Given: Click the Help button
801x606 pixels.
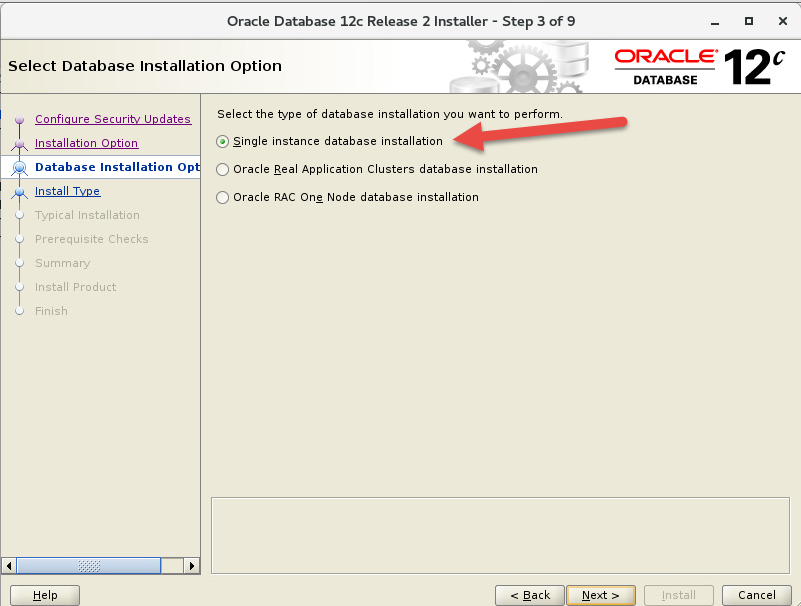Looking at the screenshot, I should (45, 595).
